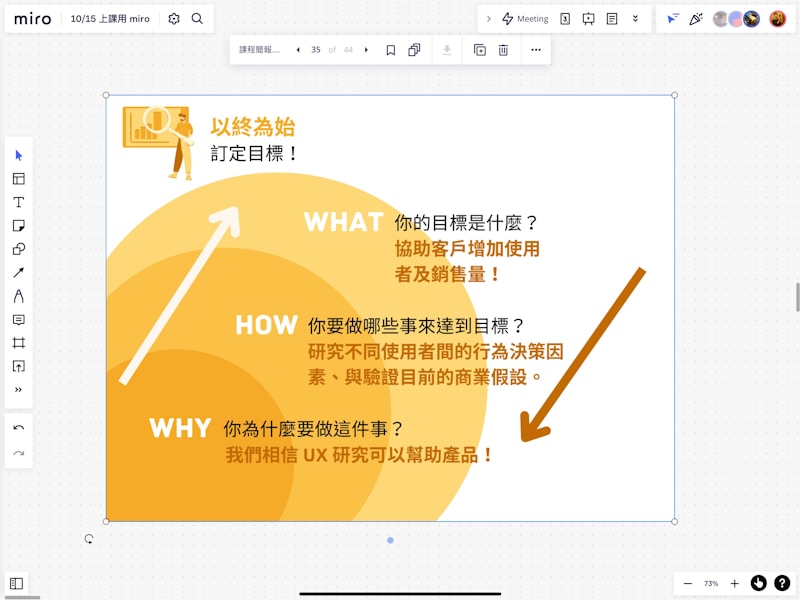Open the frame name 課程簡報 field
Viewport: 800px width, 600px height.
tap(259, 49)
